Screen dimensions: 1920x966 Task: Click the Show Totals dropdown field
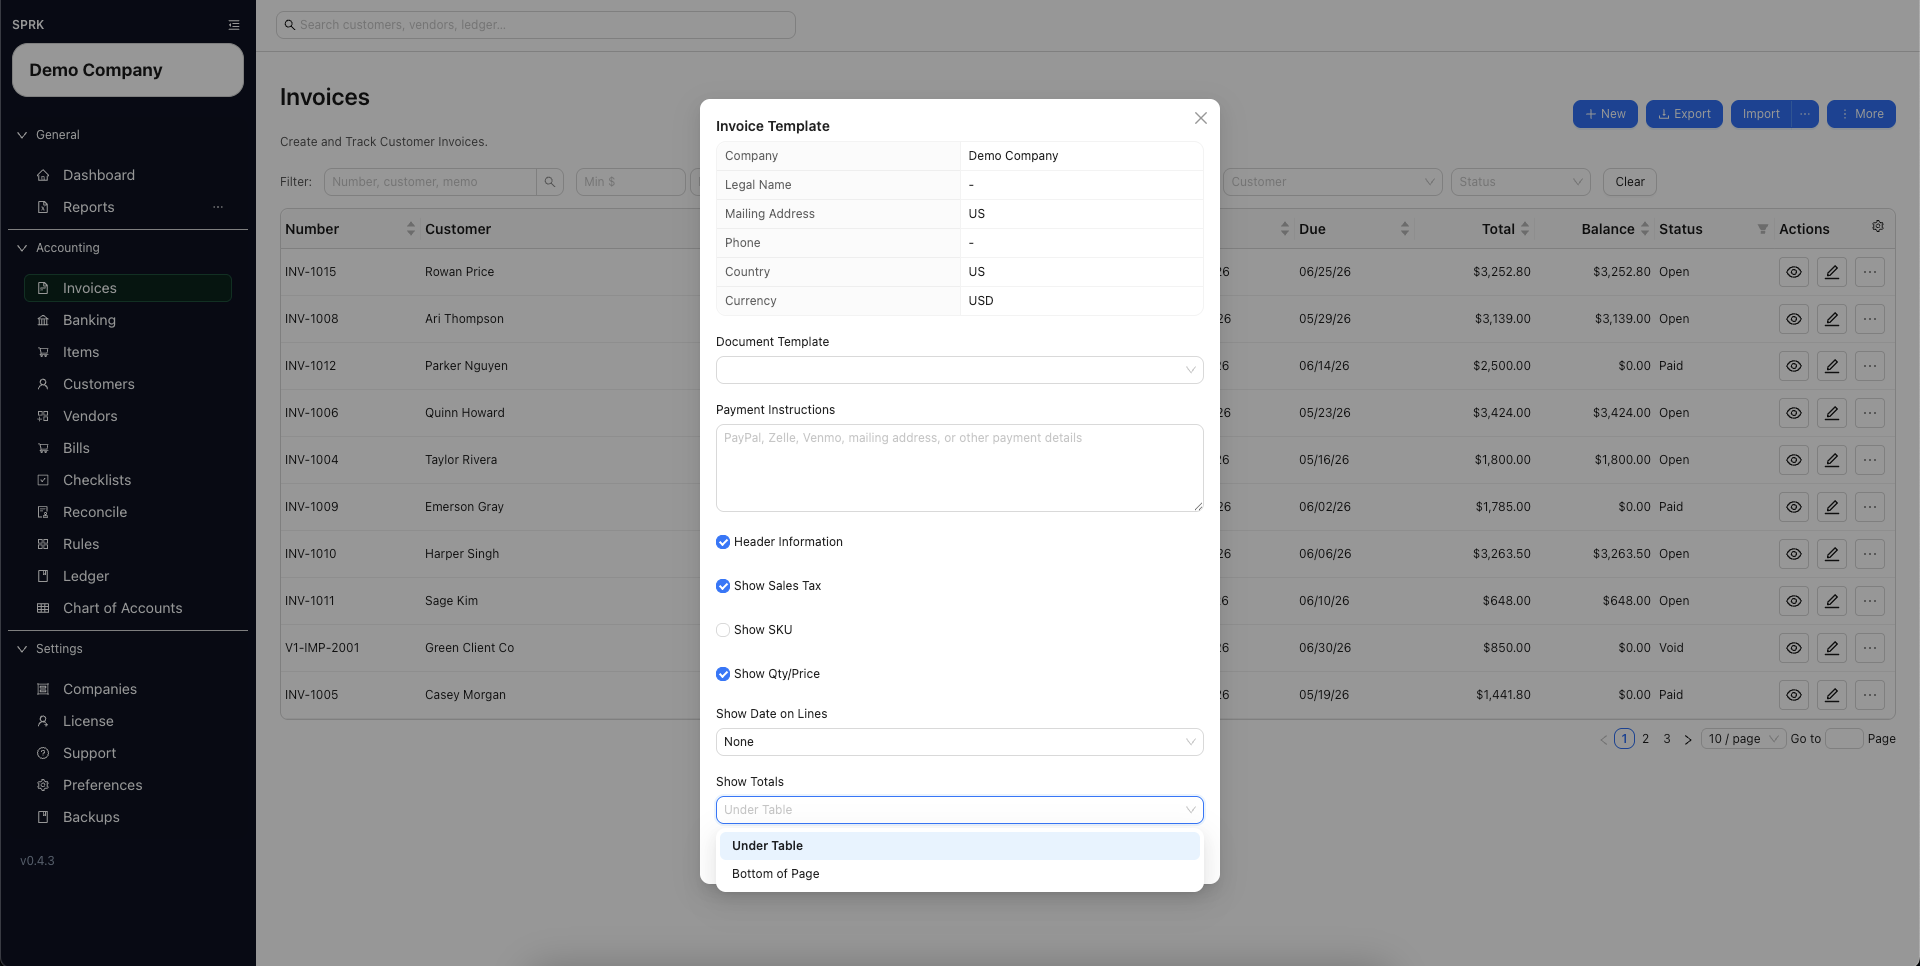[960, 810]
